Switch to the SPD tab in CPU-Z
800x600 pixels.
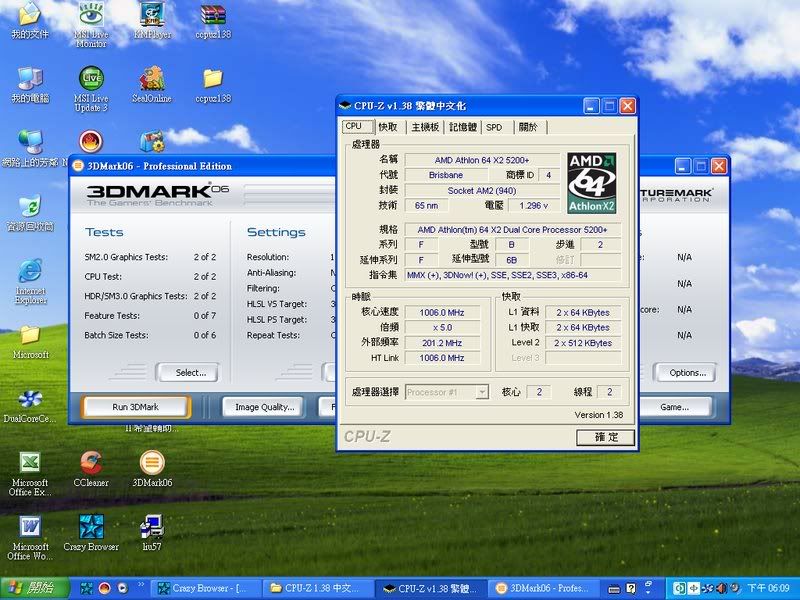pos(494,127)
